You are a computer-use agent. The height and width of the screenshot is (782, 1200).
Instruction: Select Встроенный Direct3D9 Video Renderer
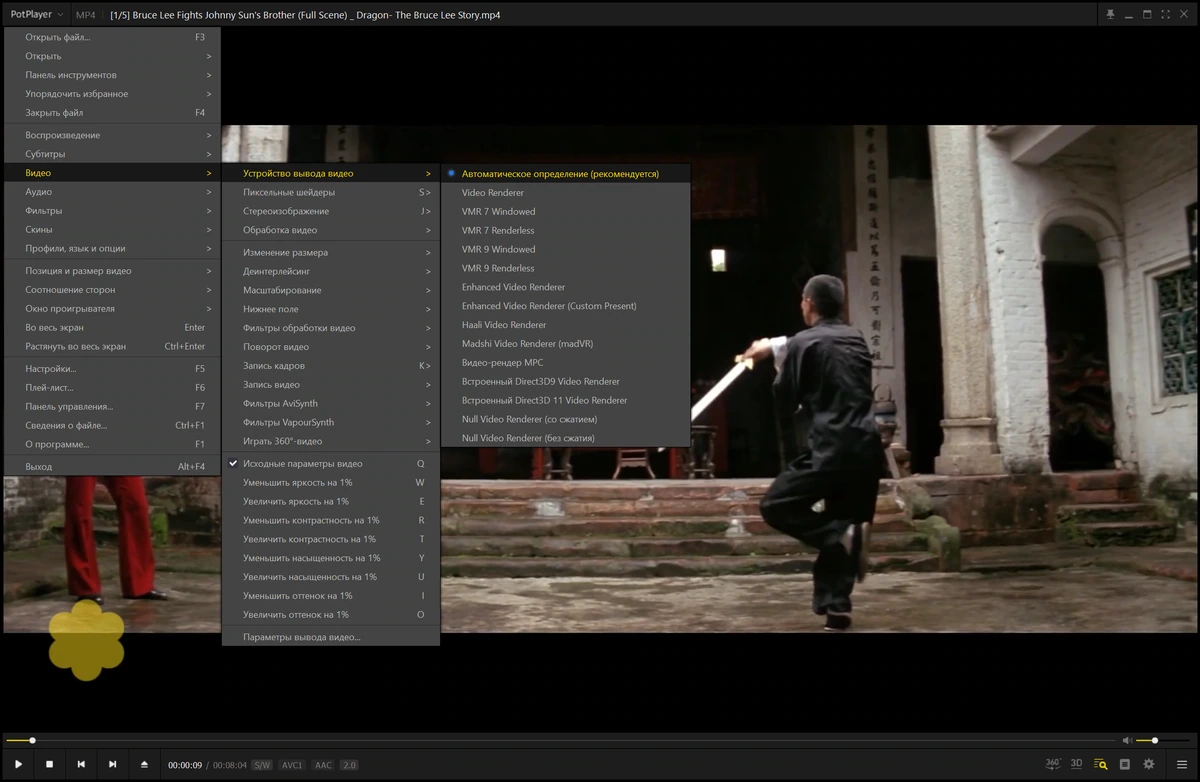565,382
